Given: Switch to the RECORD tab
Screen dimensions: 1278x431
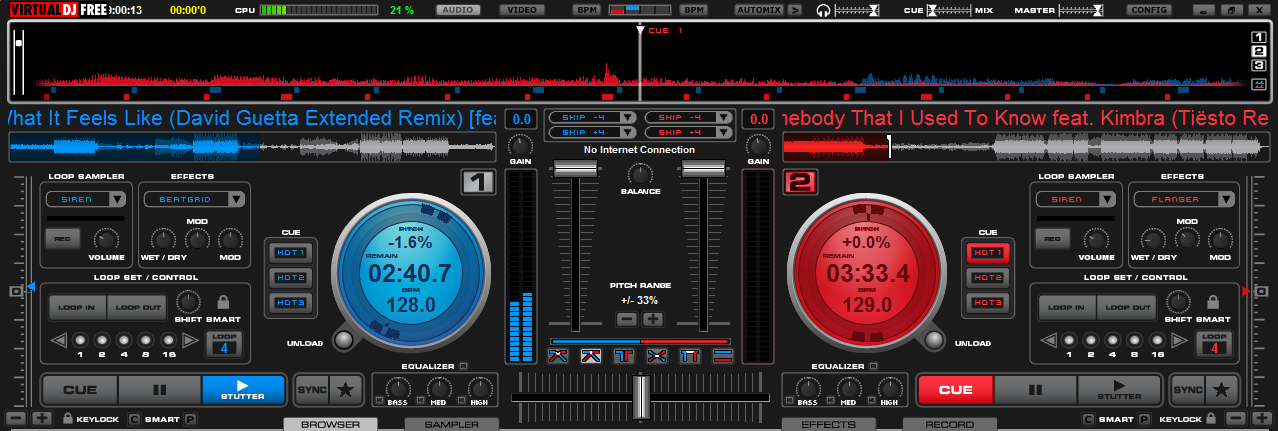Looking at the screenshot, I should [x=949, y=425].
